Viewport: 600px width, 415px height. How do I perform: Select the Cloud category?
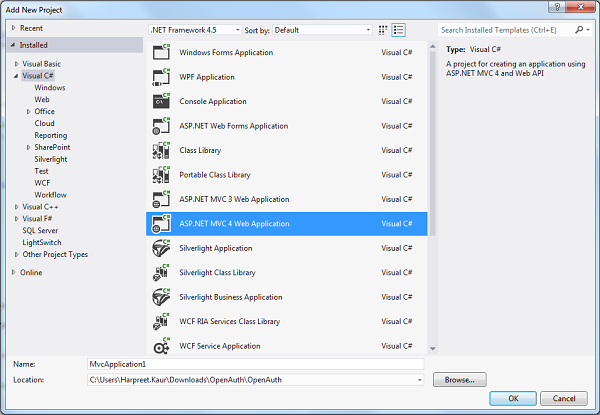[x=44, y=123]
